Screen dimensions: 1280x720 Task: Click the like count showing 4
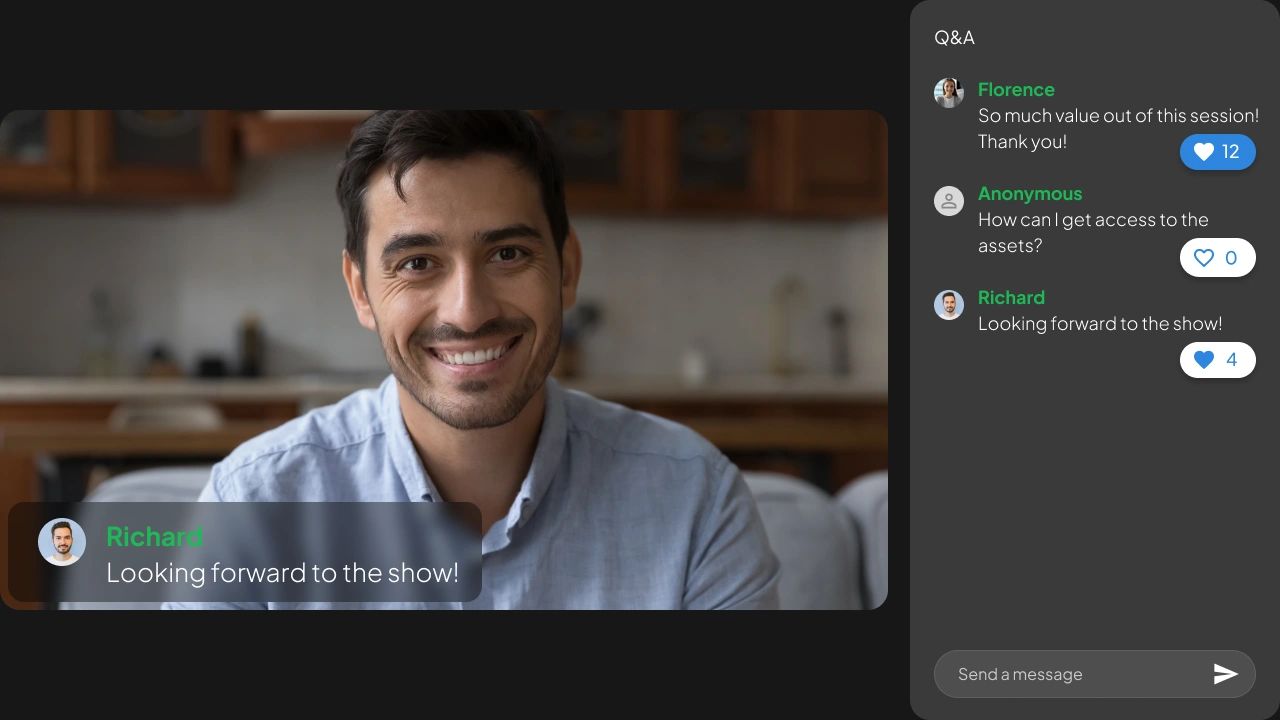[x=1231, y=360]
